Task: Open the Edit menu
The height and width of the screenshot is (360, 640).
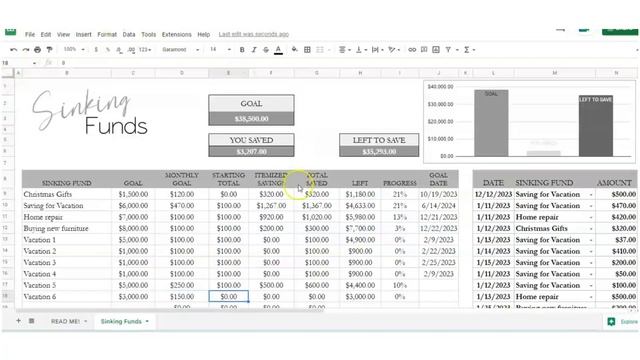Action: click(46, 35)
